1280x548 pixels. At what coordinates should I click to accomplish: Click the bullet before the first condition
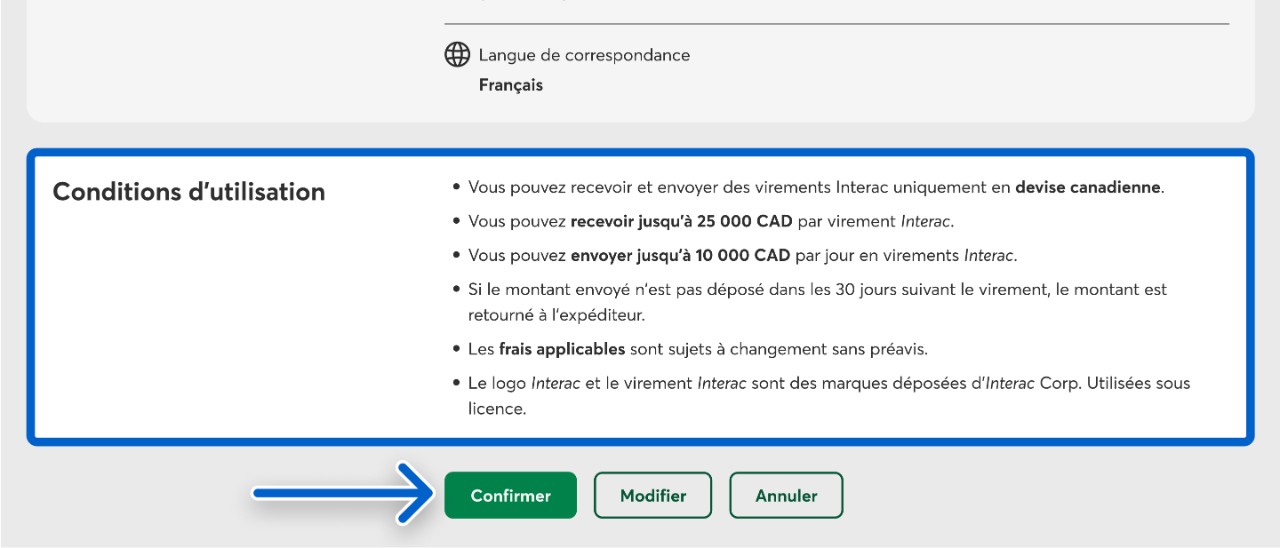click(x=456, y=188)
